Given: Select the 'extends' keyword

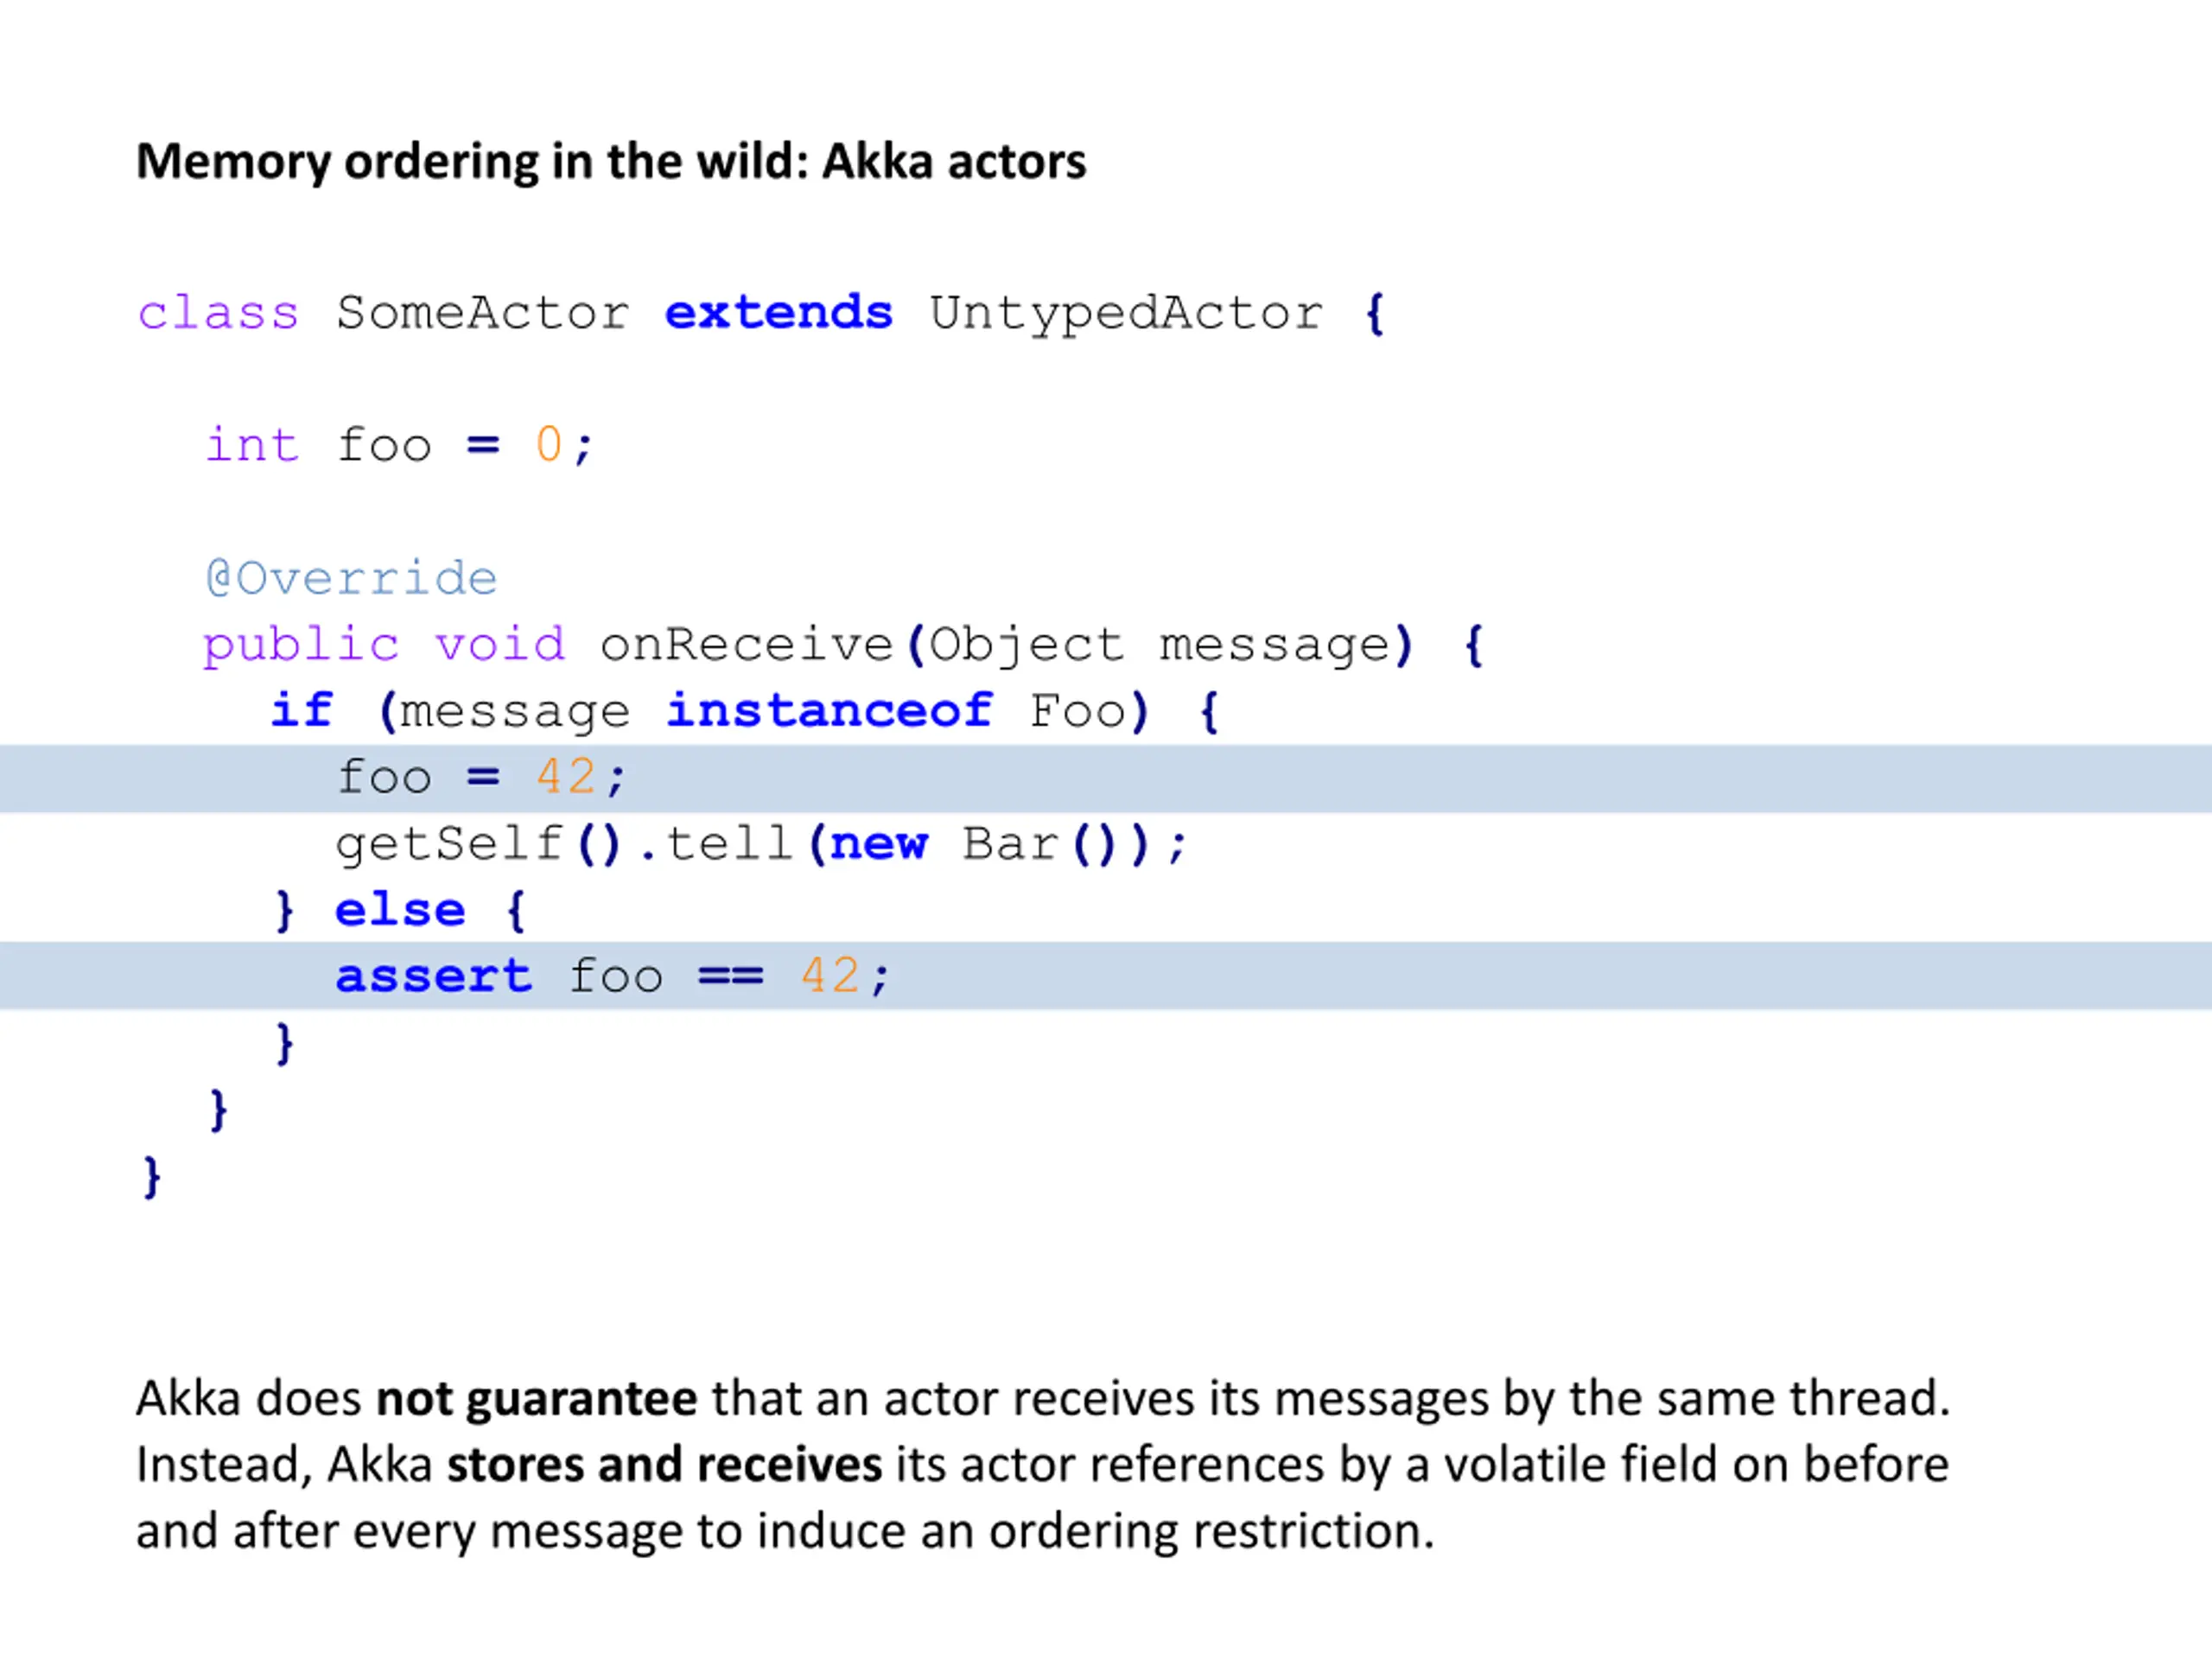Looking at the screenshot, I should tap(778, 313).
